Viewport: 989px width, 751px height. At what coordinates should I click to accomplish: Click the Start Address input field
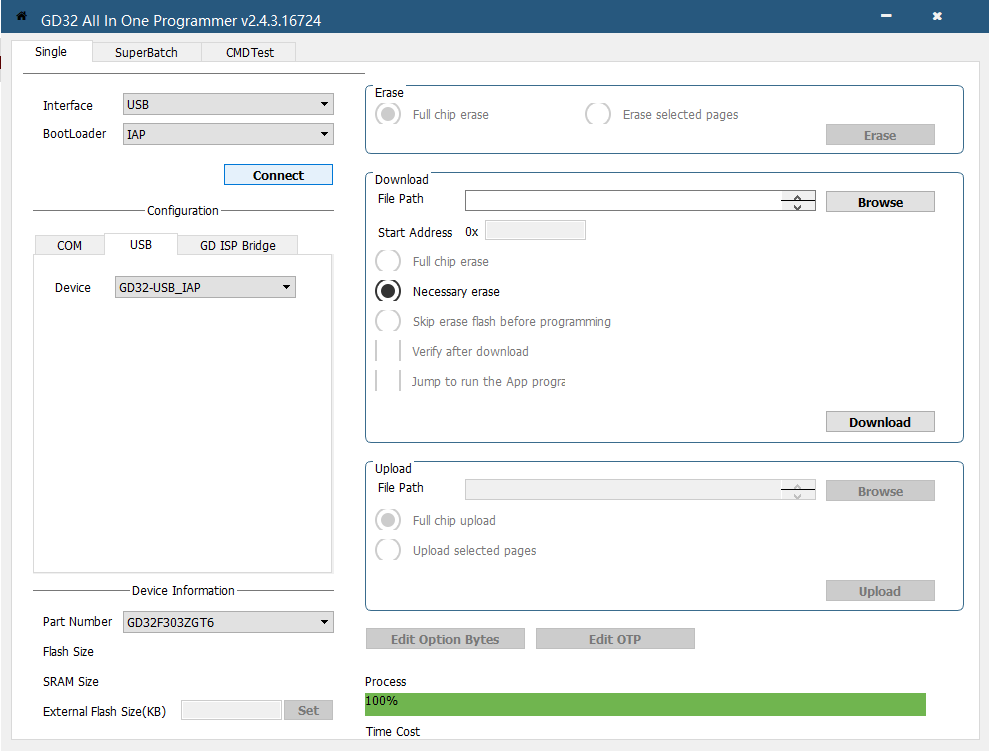point(535,230)
